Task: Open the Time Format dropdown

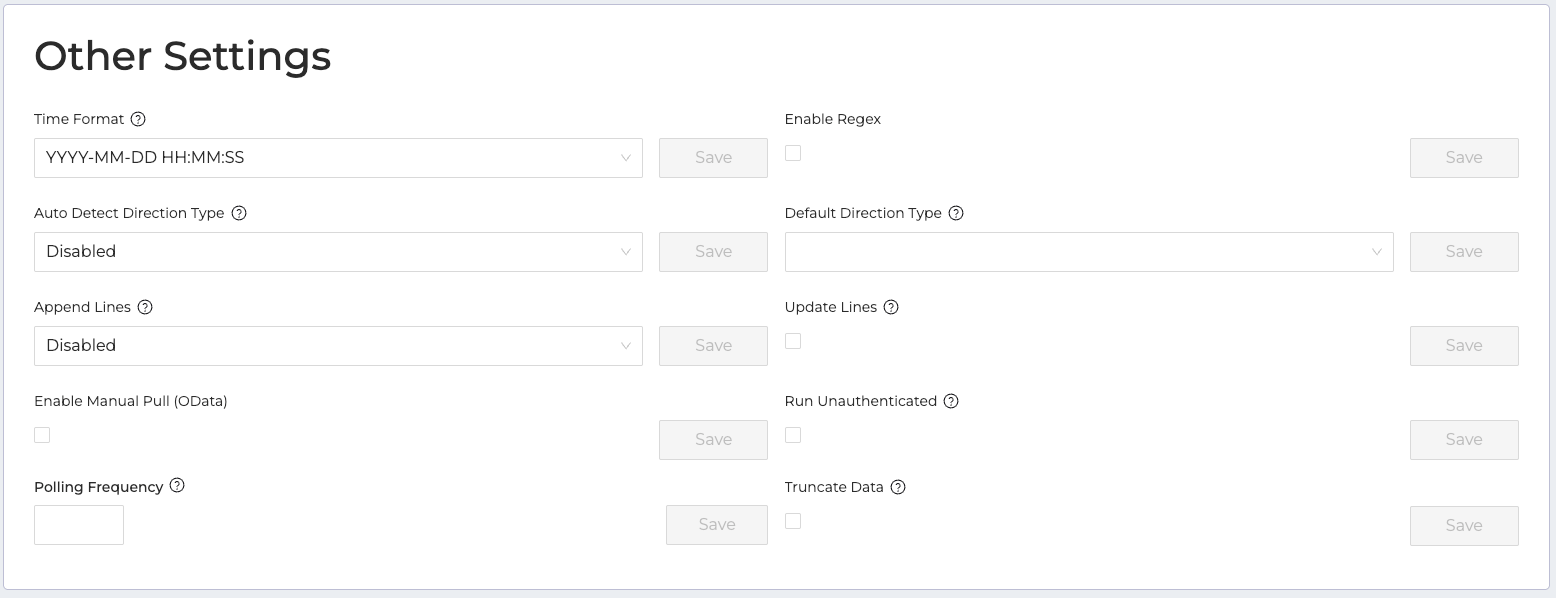Action: (338, 158)
